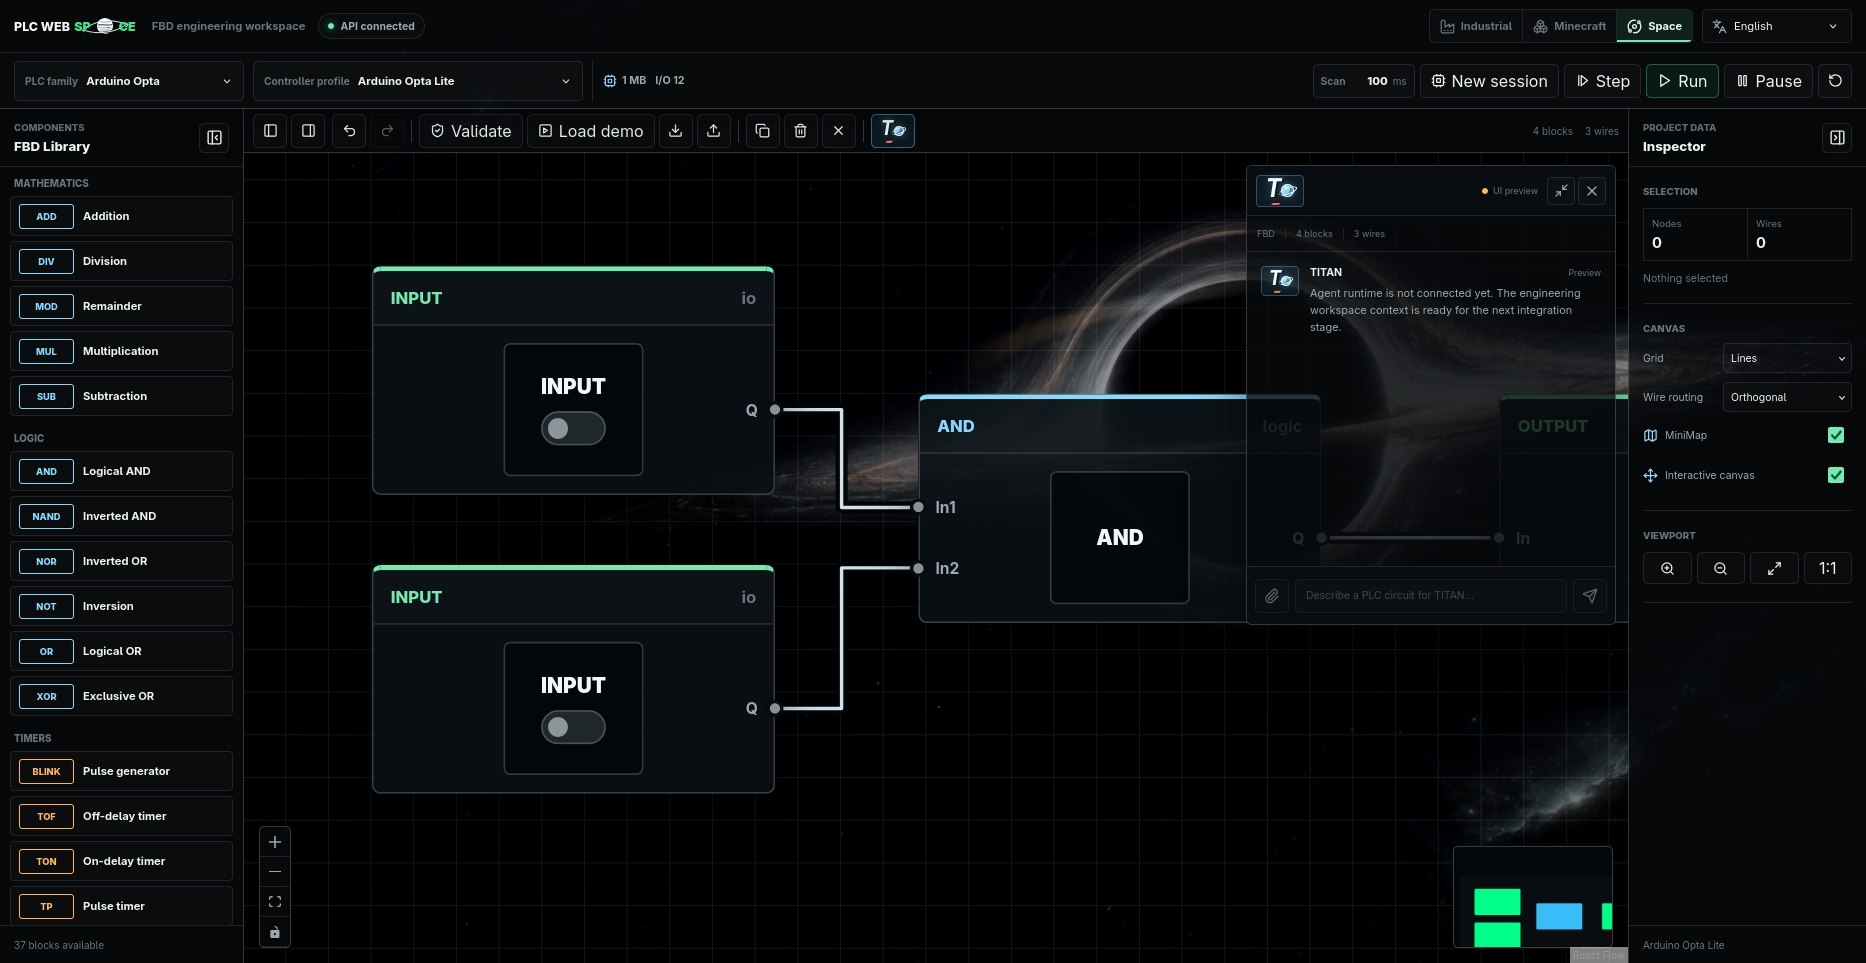The height and width of the screenshot is (963, 1866).
Task: Click the minimap overview thumbnail
Action: pyautogui.click(x=1533, y=897)
